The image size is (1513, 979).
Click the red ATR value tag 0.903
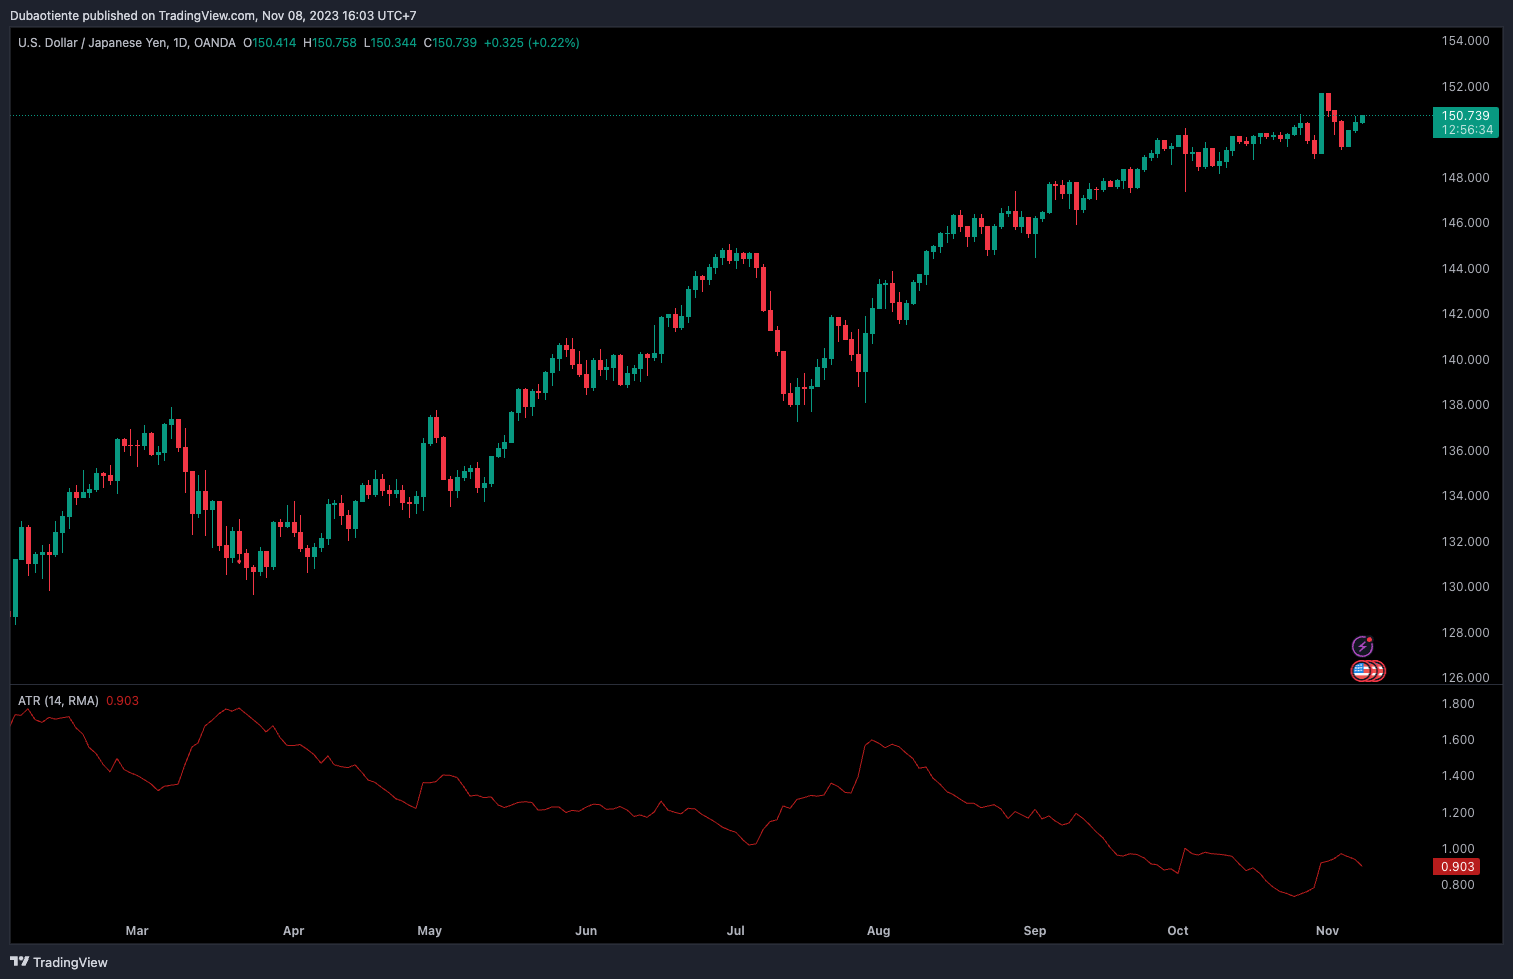pyautogui.click(x=1457, y=867)
